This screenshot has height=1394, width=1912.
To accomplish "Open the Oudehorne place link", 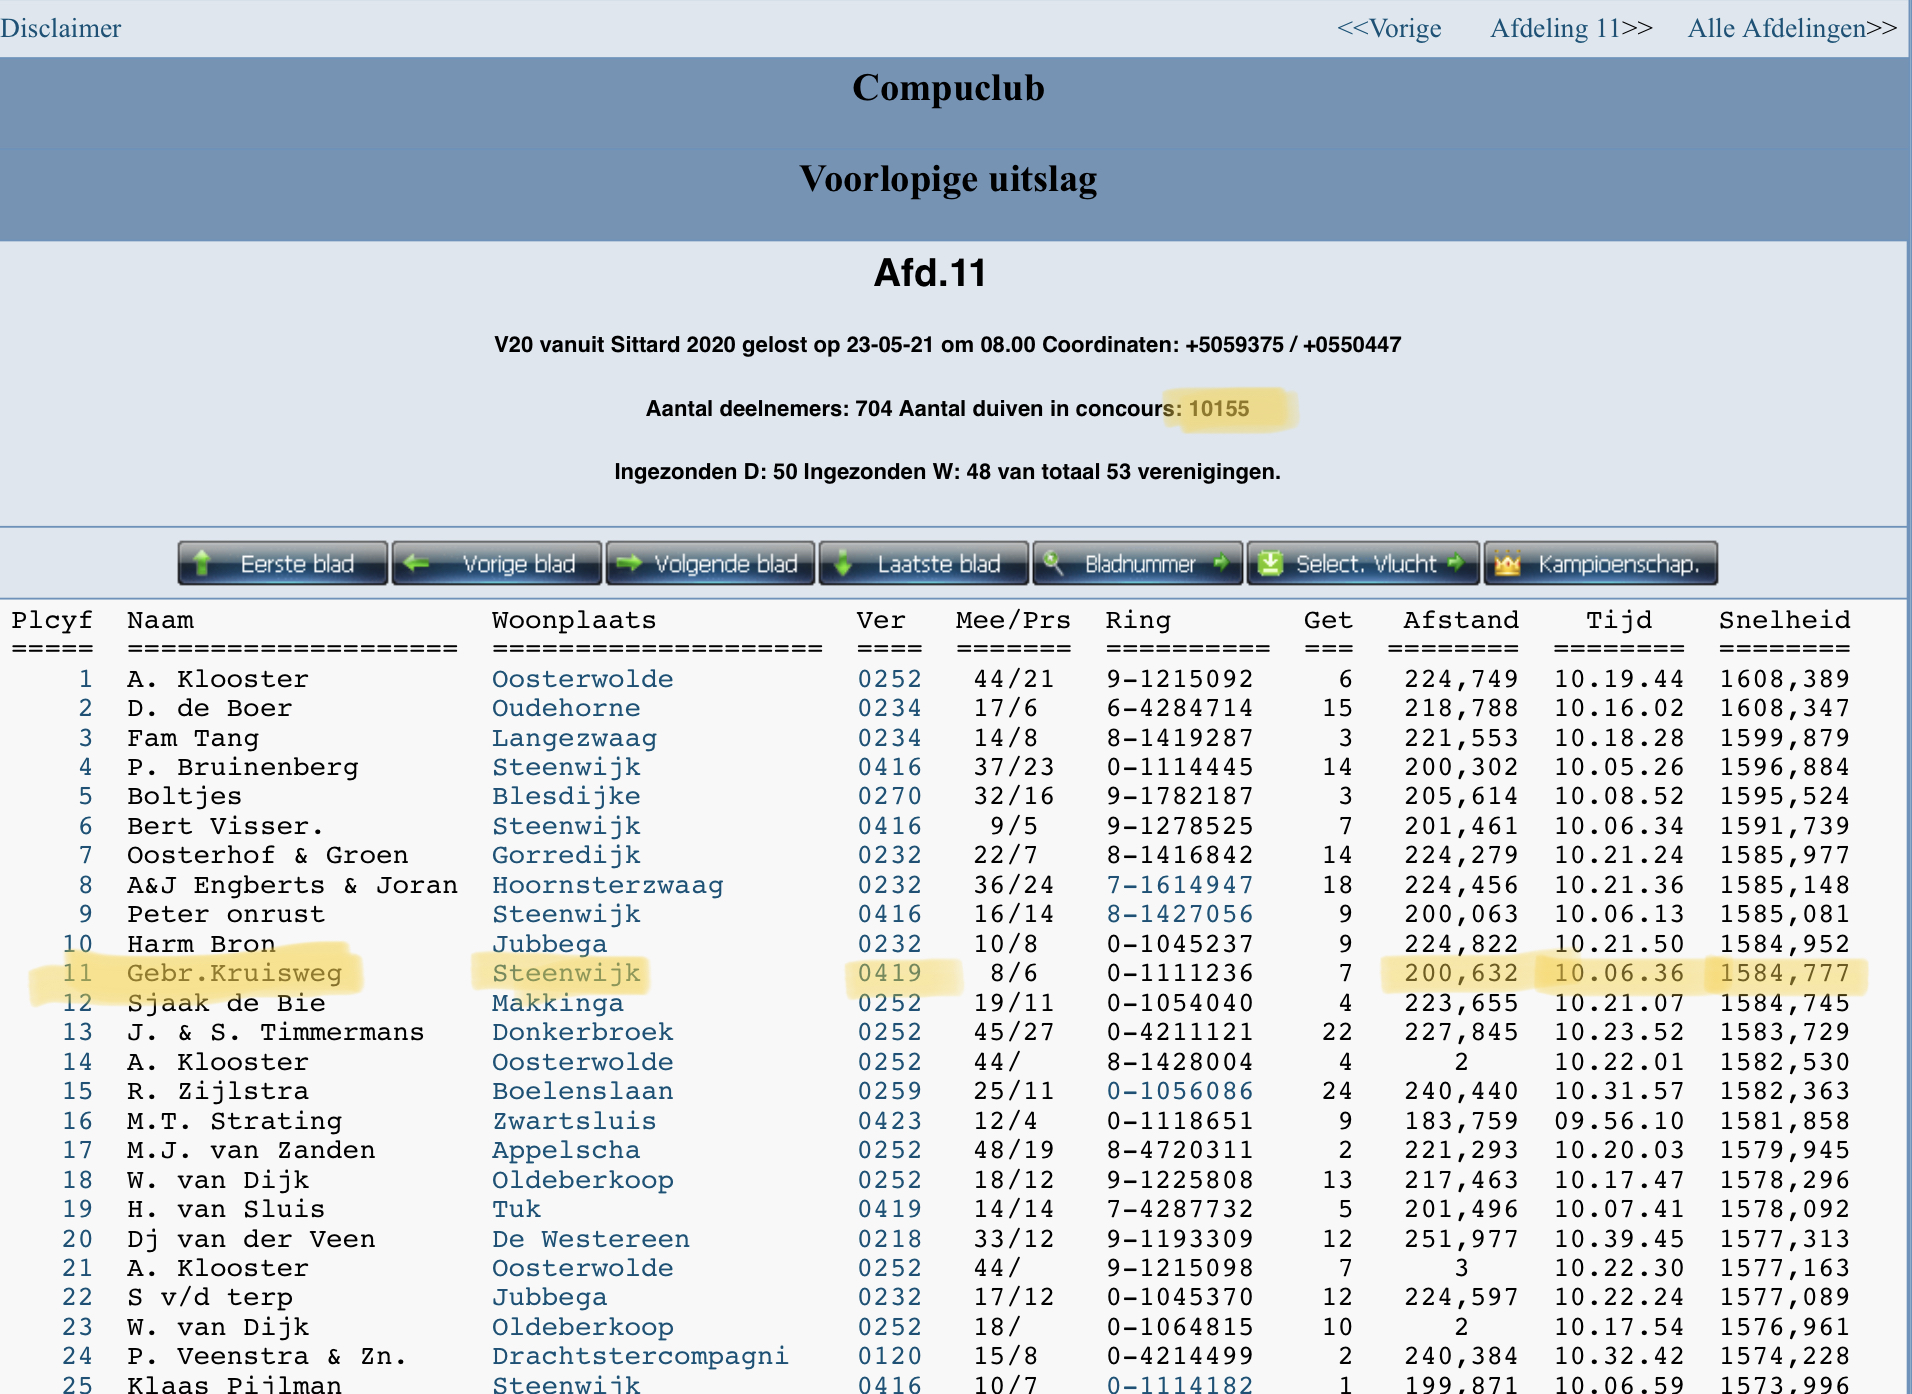I will click(566, 708).
